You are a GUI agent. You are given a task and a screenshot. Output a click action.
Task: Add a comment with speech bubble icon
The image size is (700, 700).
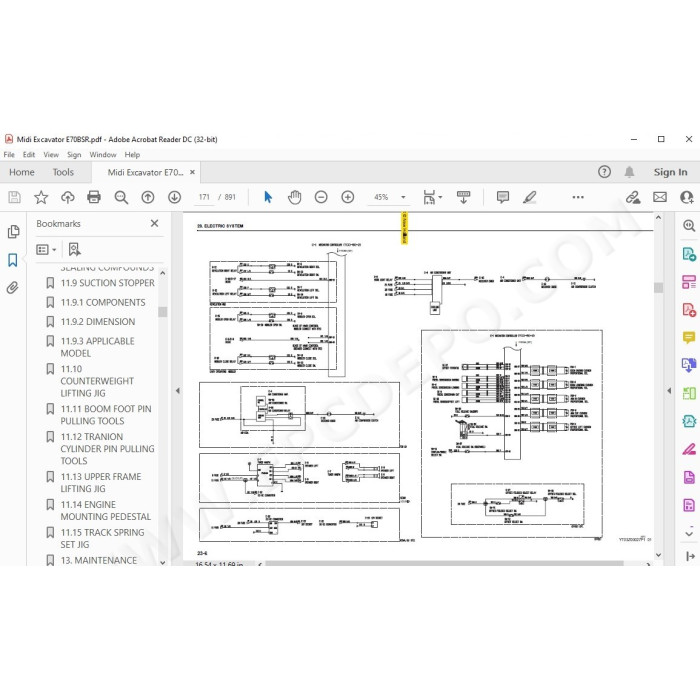(503, 197)
